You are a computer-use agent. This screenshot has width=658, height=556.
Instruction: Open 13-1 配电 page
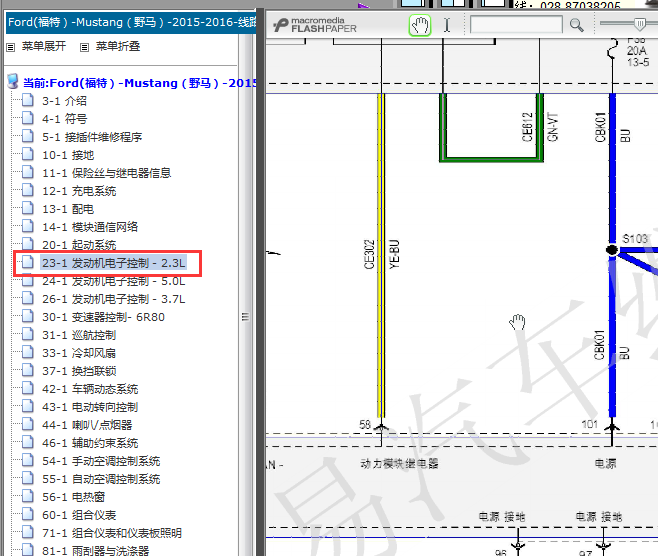[68, 209]
